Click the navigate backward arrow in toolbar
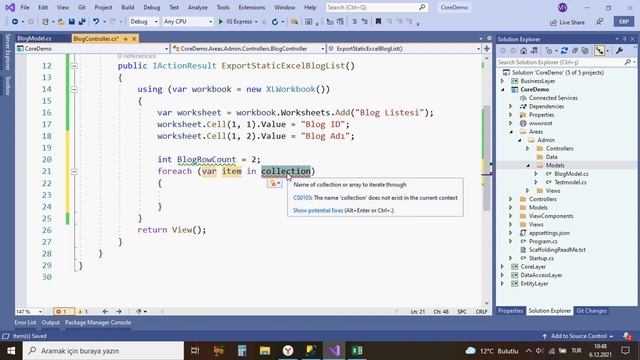640x360 pixels. point(15,22)
